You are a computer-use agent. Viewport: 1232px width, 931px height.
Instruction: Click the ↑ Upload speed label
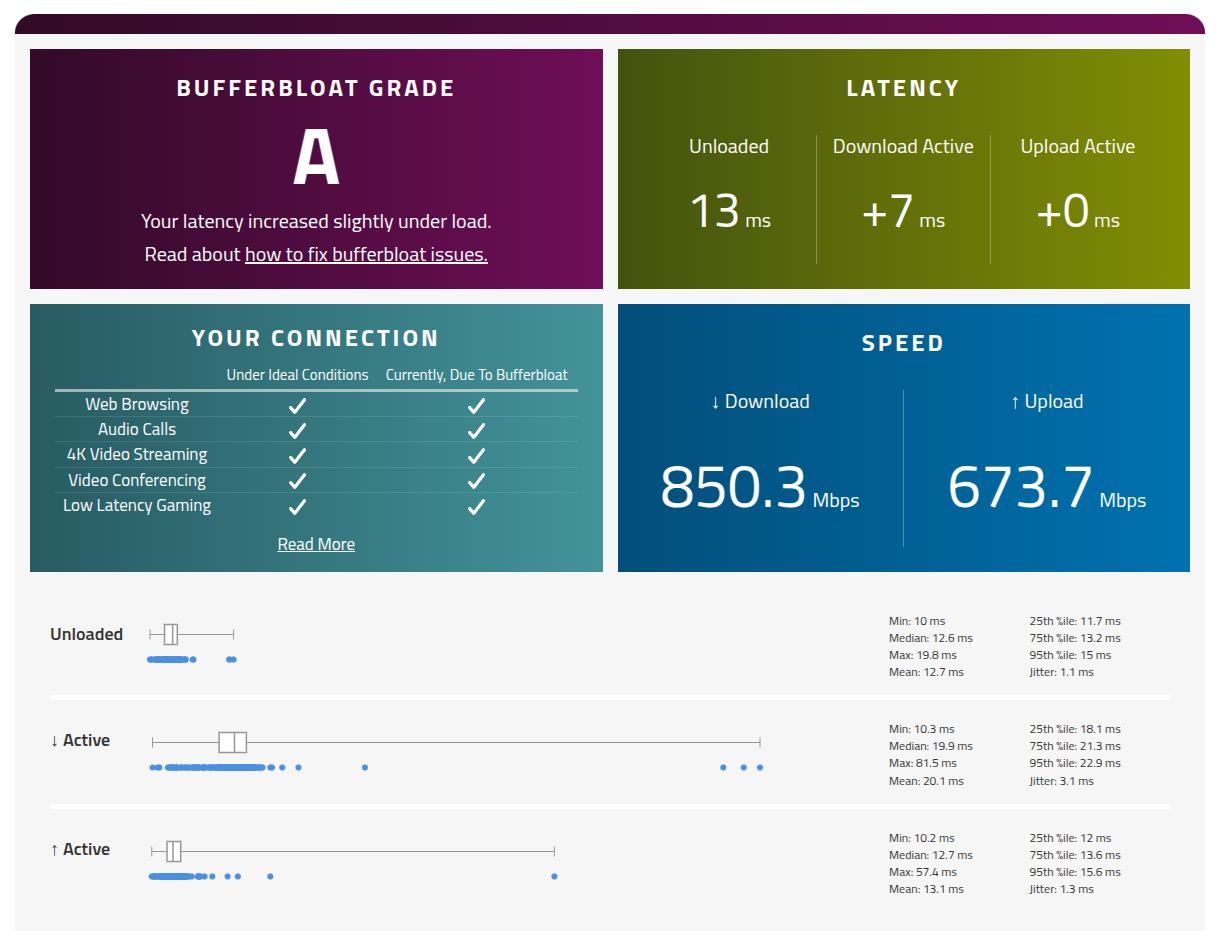tap(1047, 401)
